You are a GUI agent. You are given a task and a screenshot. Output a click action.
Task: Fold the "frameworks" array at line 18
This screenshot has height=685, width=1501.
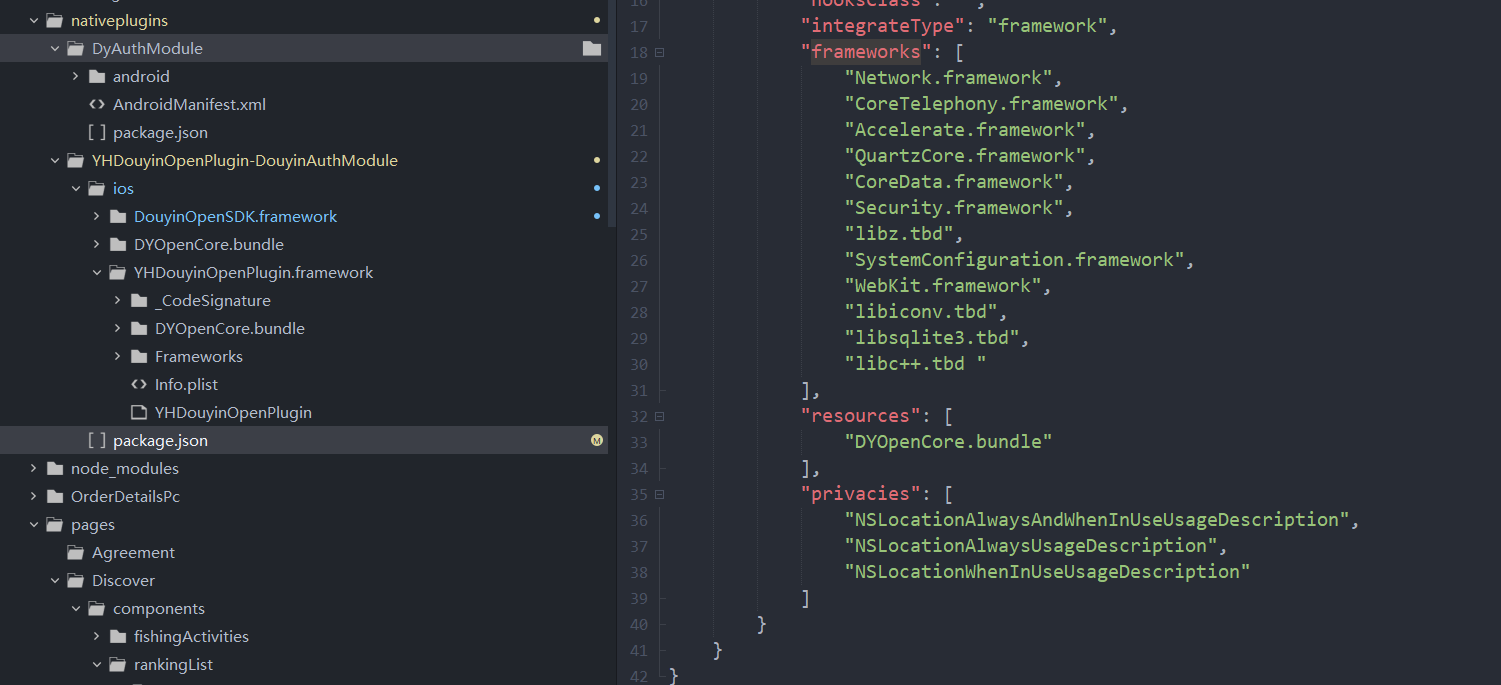coord(659,52)
